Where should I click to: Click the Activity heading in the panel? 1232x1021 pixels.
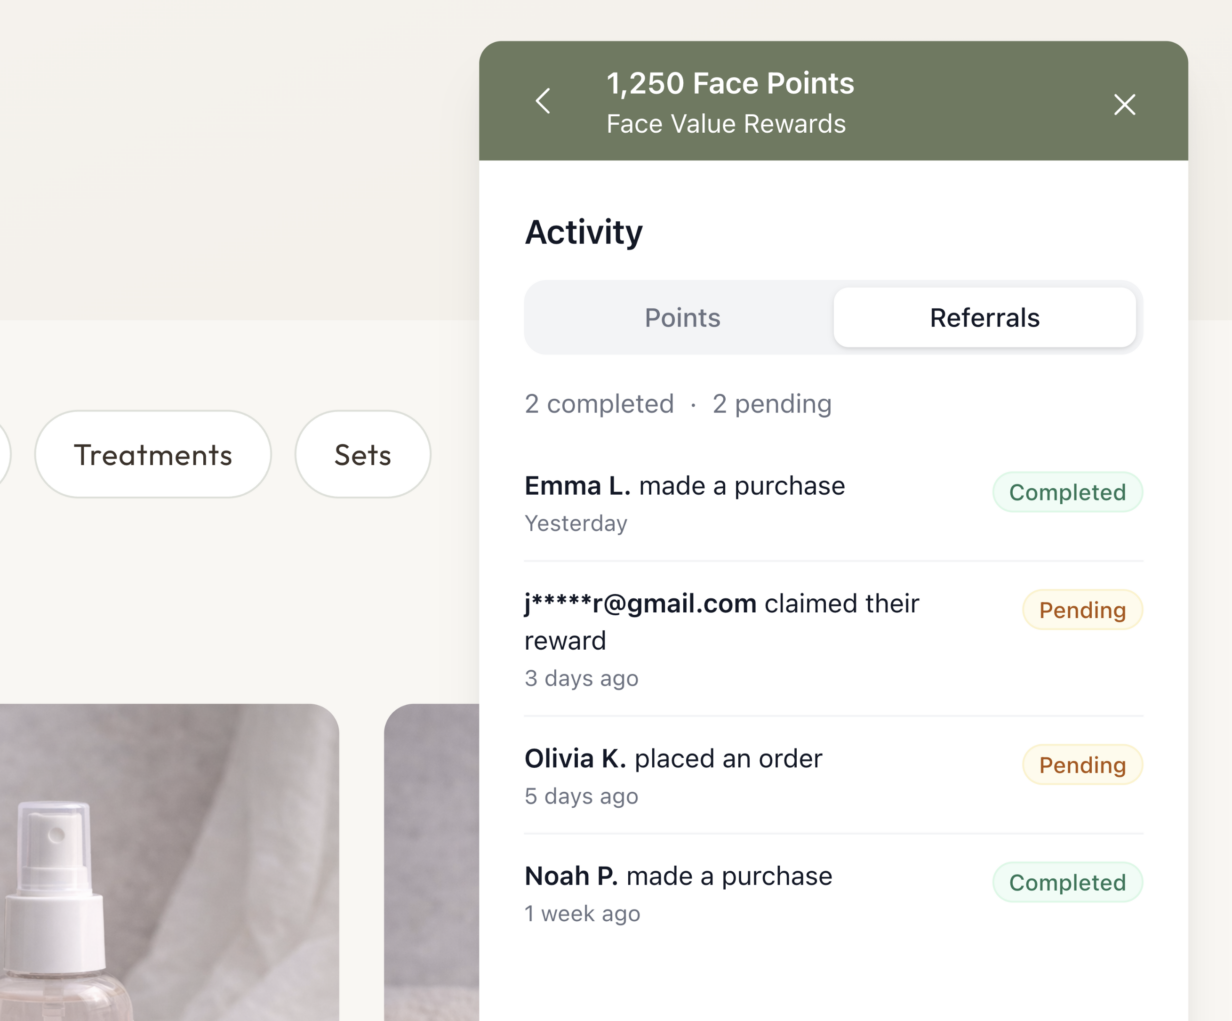[x=583, y=232]
